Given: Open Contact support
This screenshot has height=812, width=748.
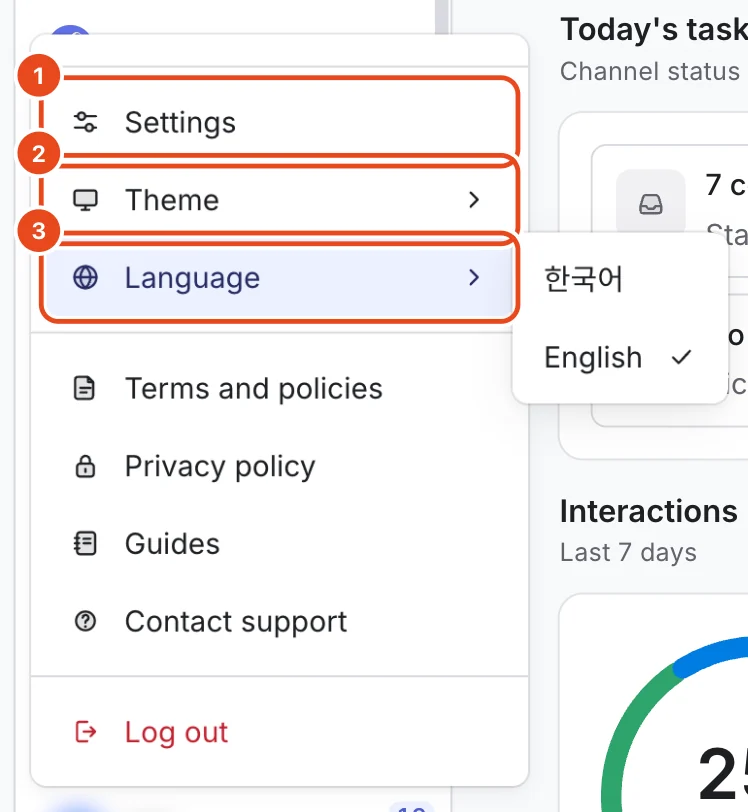Looking at the screenshot, I should click(280, 621).
